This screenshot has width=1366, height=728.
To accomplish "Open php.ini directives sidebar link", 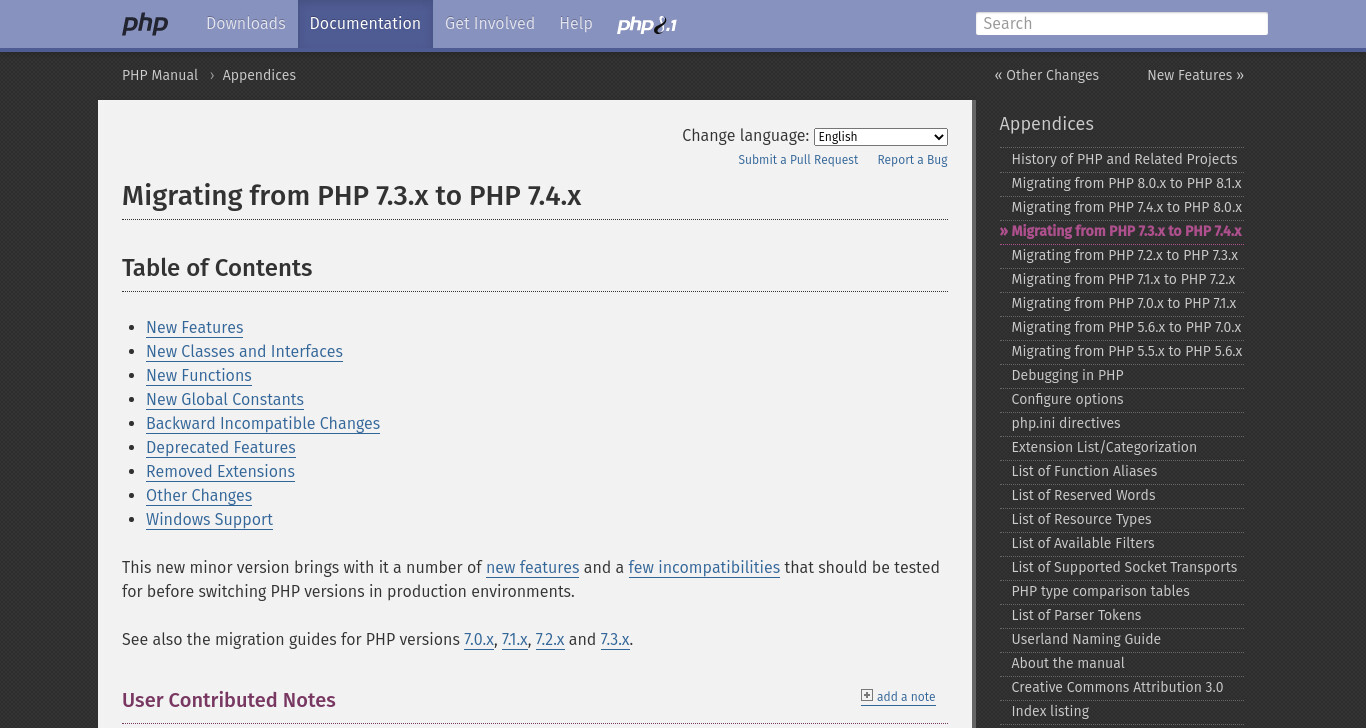I will [1065, 424].
